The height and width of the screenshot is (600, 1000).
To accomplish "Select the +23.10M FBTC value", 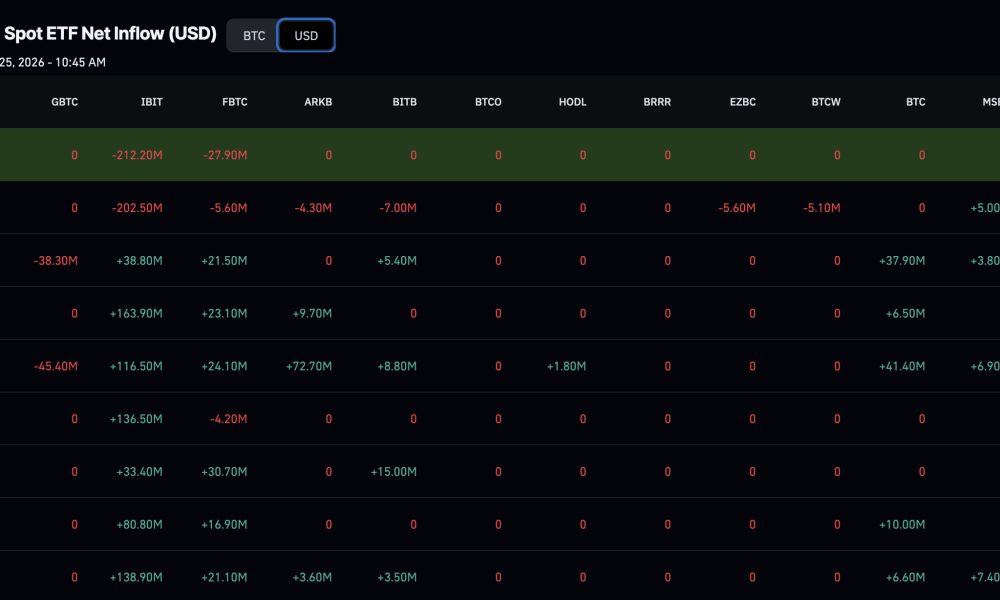I will point(224,314).
